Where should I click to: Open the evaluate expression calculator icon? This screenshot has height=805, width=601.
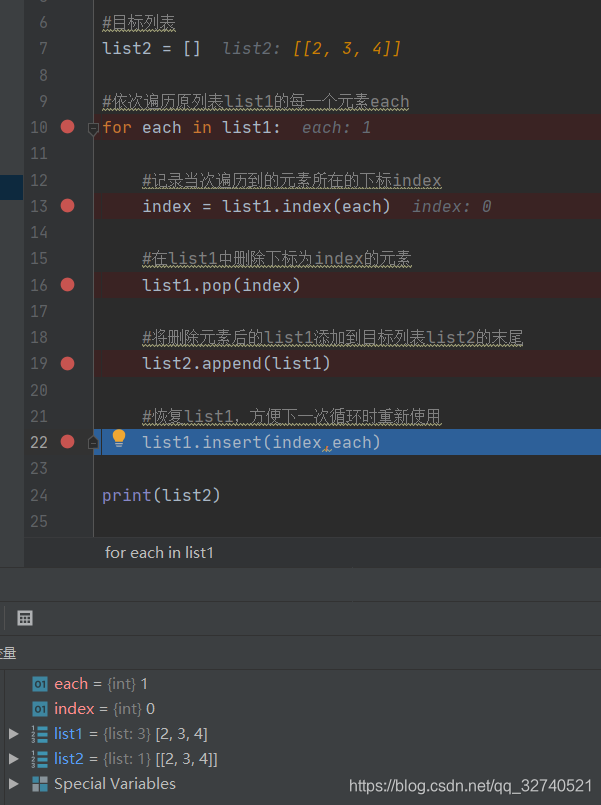coord(25,618)
